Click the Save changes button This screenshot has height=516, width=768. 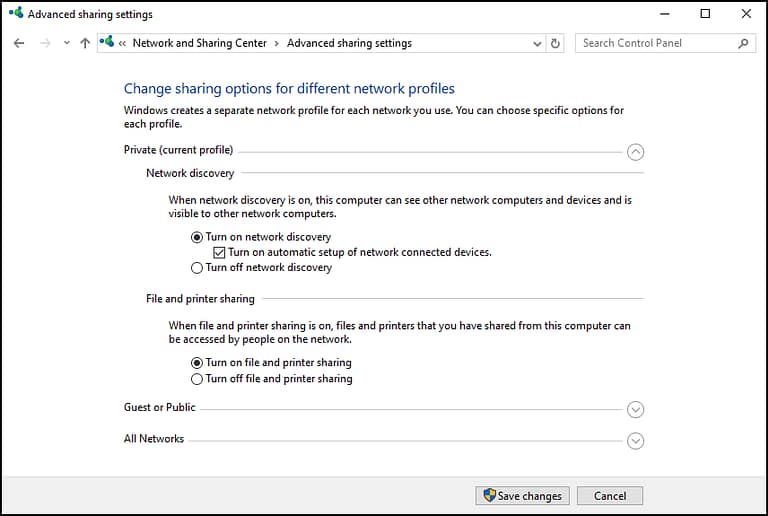click(522, 495)
